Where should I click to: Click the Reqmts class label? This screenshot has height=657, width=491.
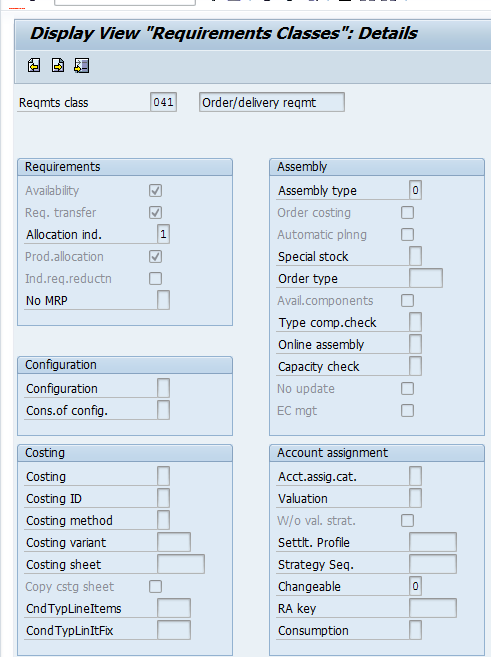54,103
